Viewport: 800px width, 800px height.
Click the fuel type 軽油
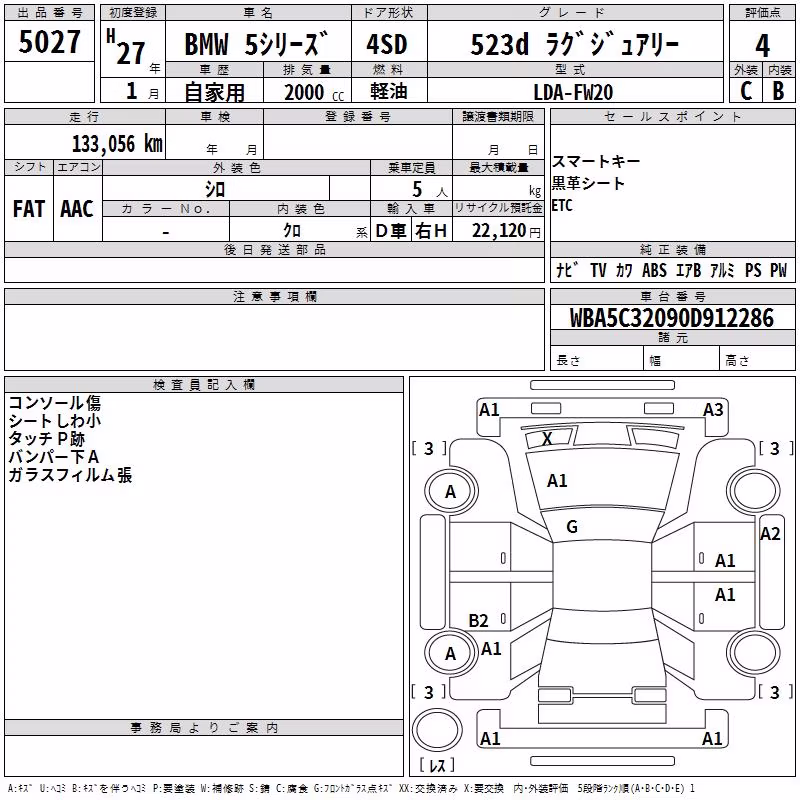389,91
